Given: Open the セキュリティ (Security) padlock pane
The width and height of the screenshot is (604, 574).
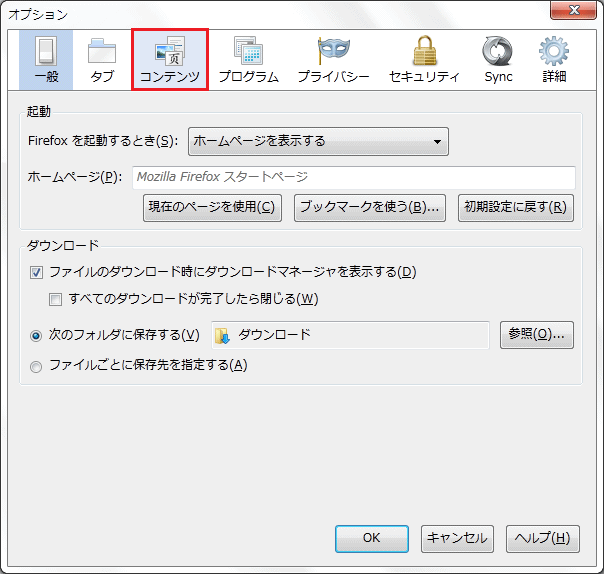Looking at the screenshot, I should (x=424, y=60).
